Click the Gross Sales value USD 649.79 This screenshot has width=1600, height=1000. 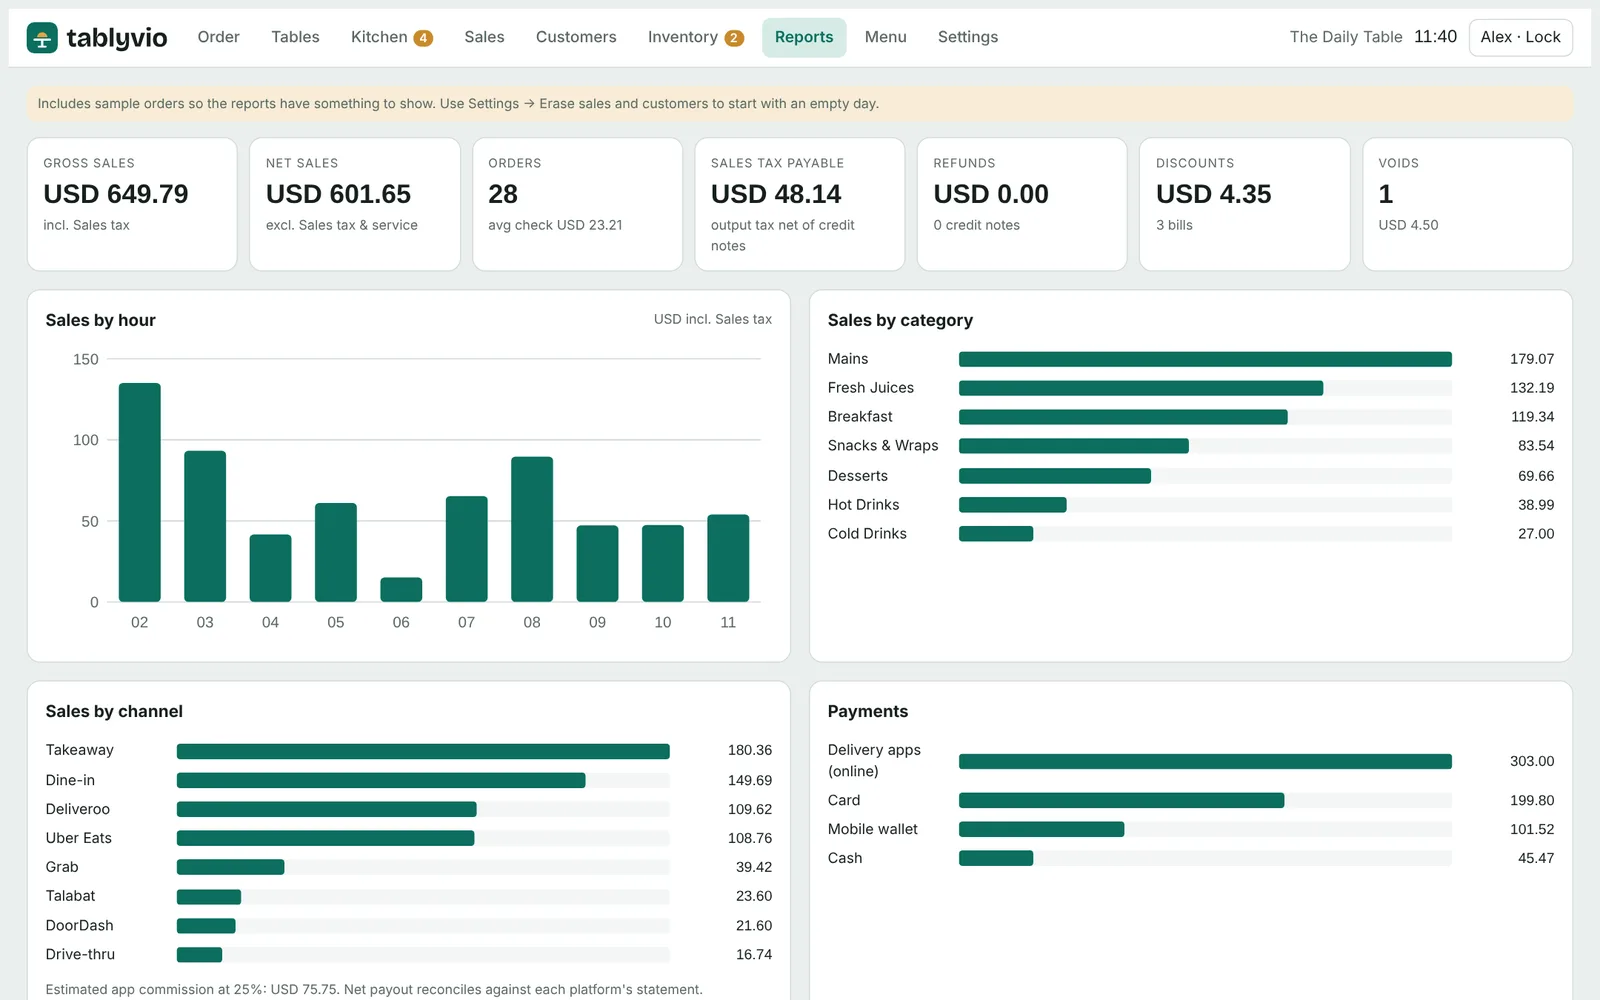(116, 194)
